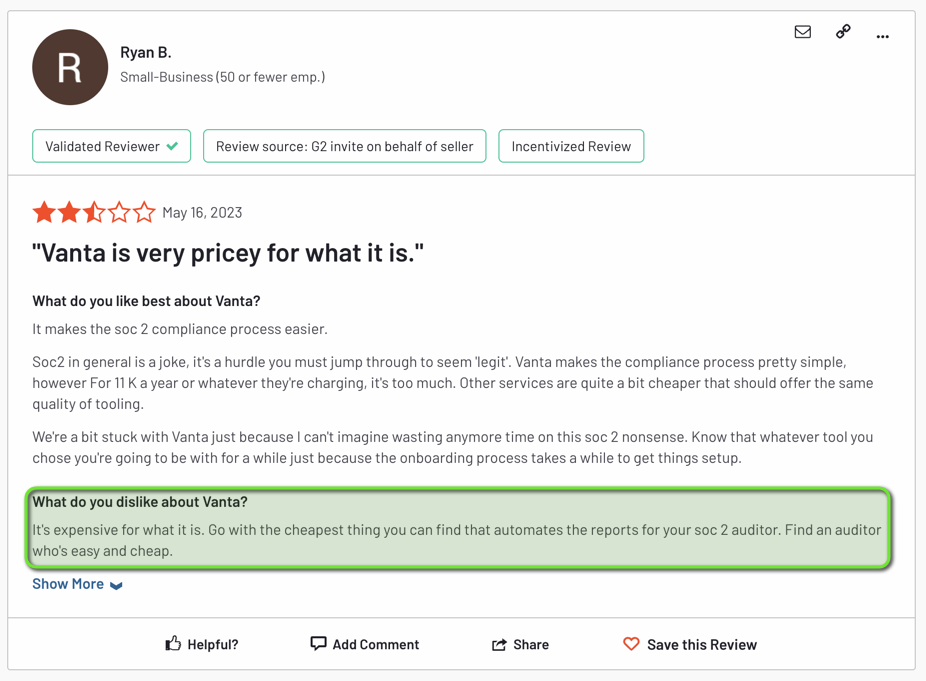Click the green validated checkmark
Image resolution: width=926 pixels, height=681 pixels.
(172, 146)
